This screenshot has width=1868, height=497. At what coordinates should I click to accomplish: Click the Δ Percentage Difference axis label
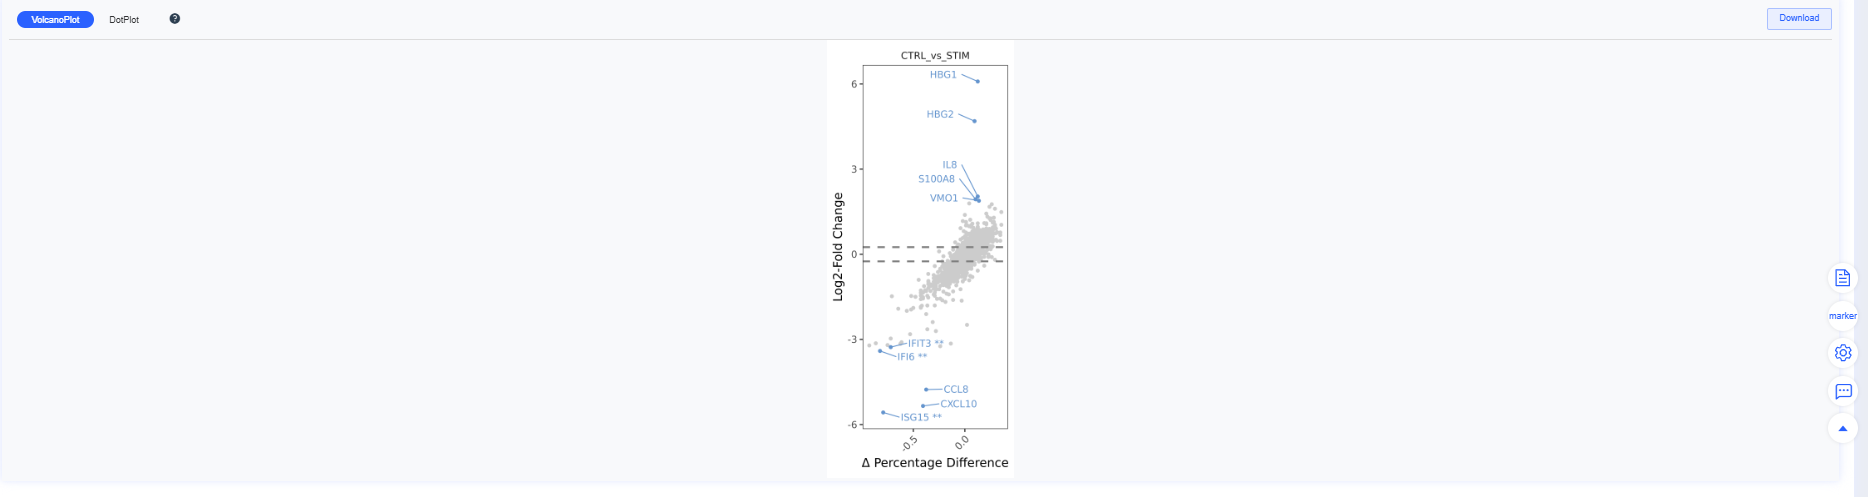(934, 463)
